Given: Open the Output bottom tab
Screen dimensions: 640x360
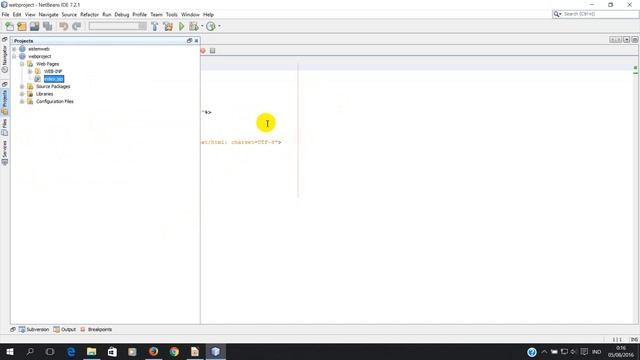Looking at the screenshot, I should click(64, 329).
